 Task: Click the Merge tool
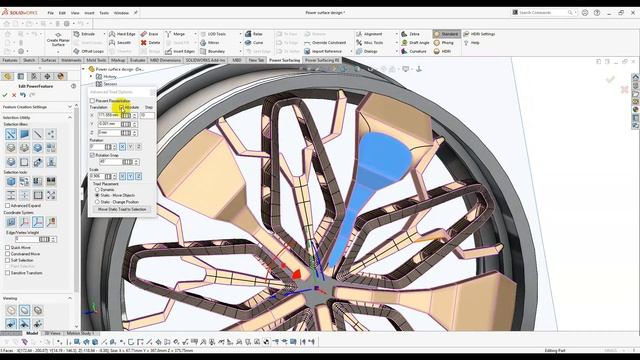[x=175, y=34]
